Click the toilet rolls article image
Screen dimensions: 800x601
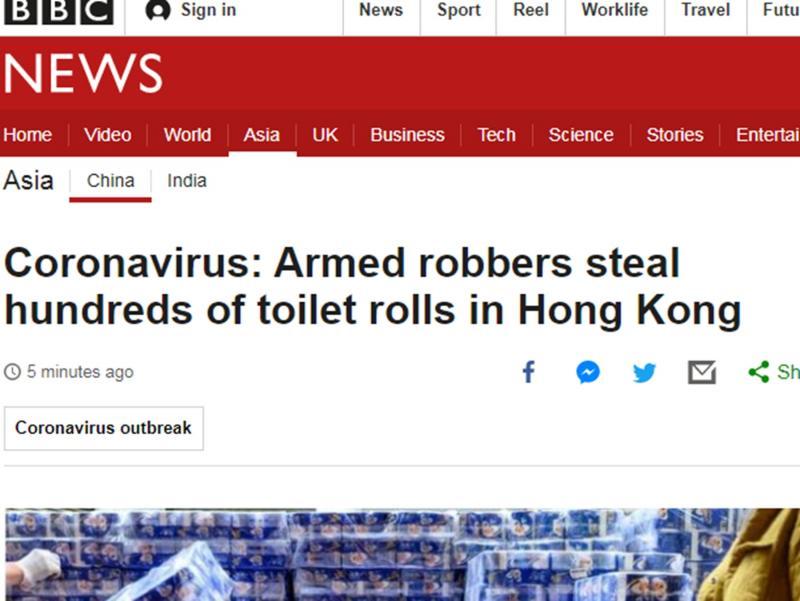(x=402, y=555)
